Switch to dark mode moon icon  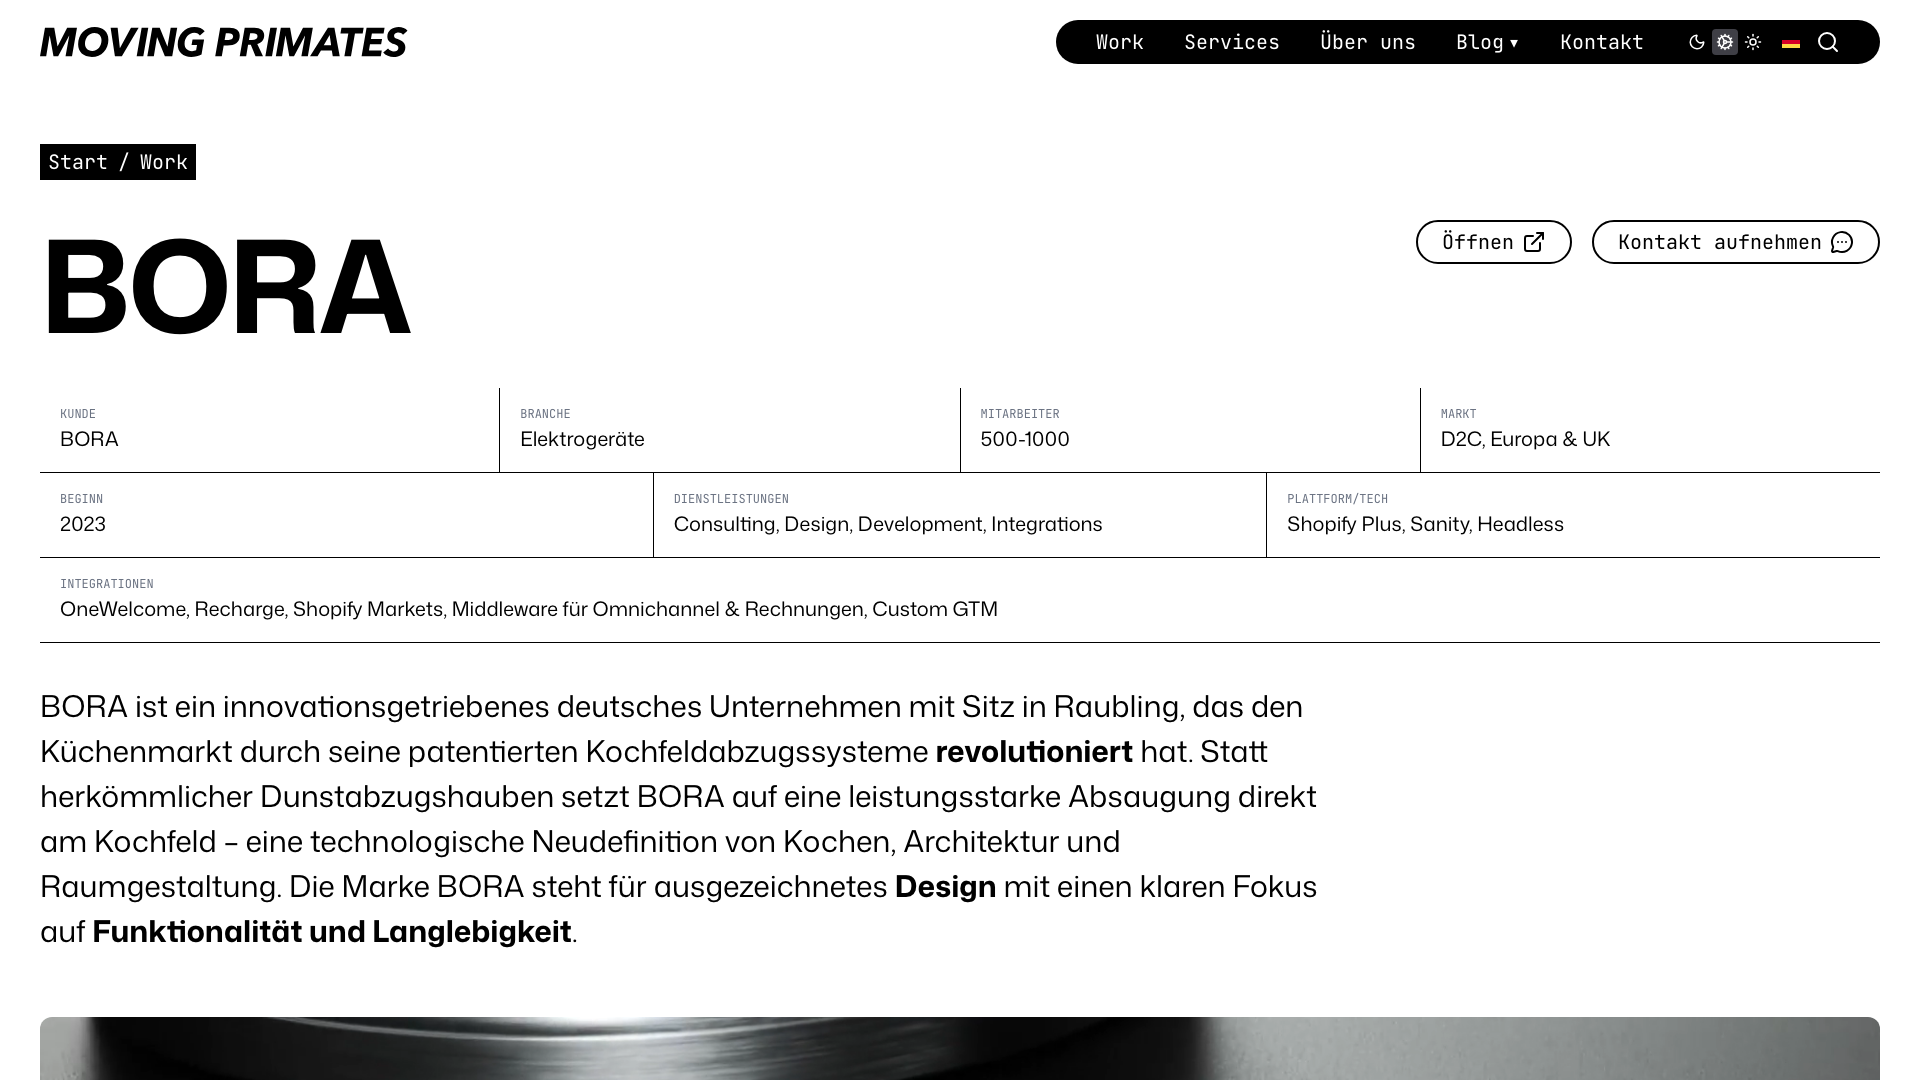pyautogui.click(x=1697, y=42)
